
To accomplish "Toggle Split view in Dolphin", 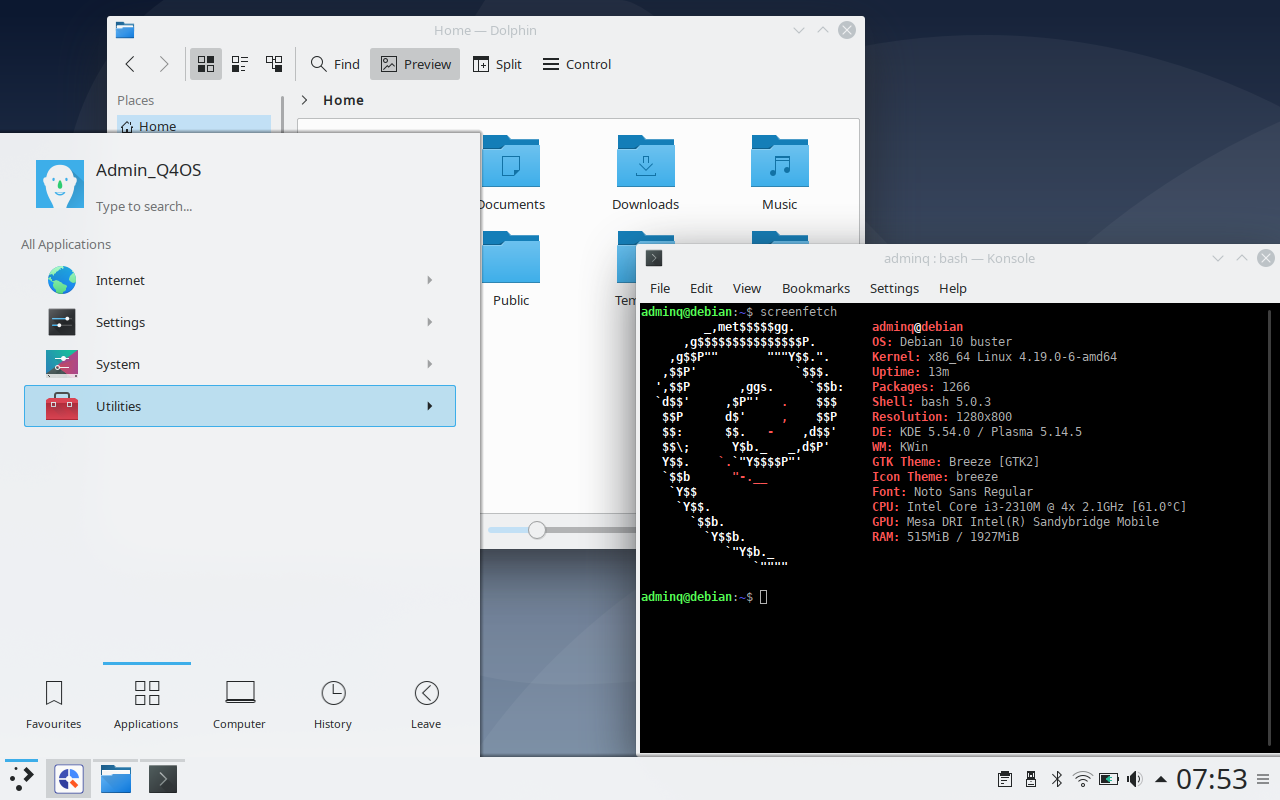I will (497, 64).
